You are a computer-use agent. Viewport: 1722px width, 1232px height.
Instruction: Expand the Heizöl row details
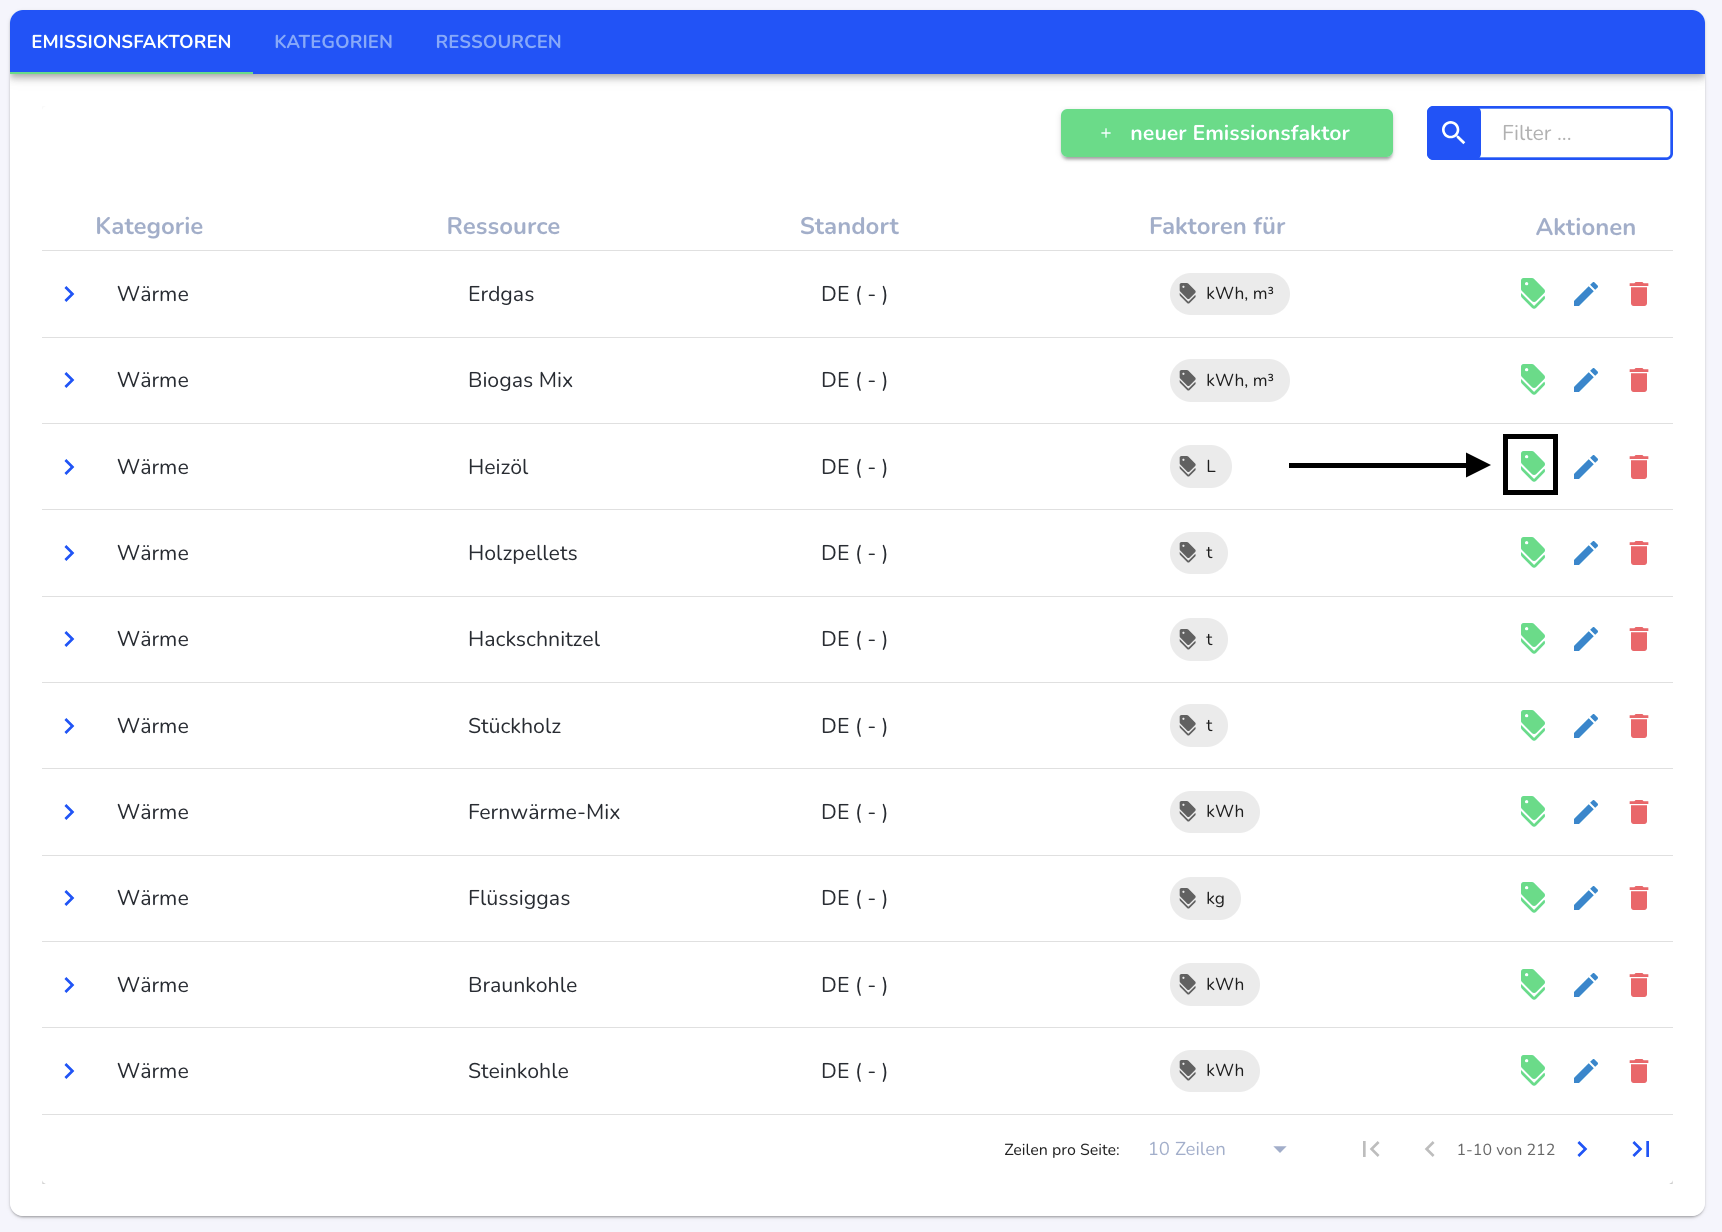tap(69, 467)
